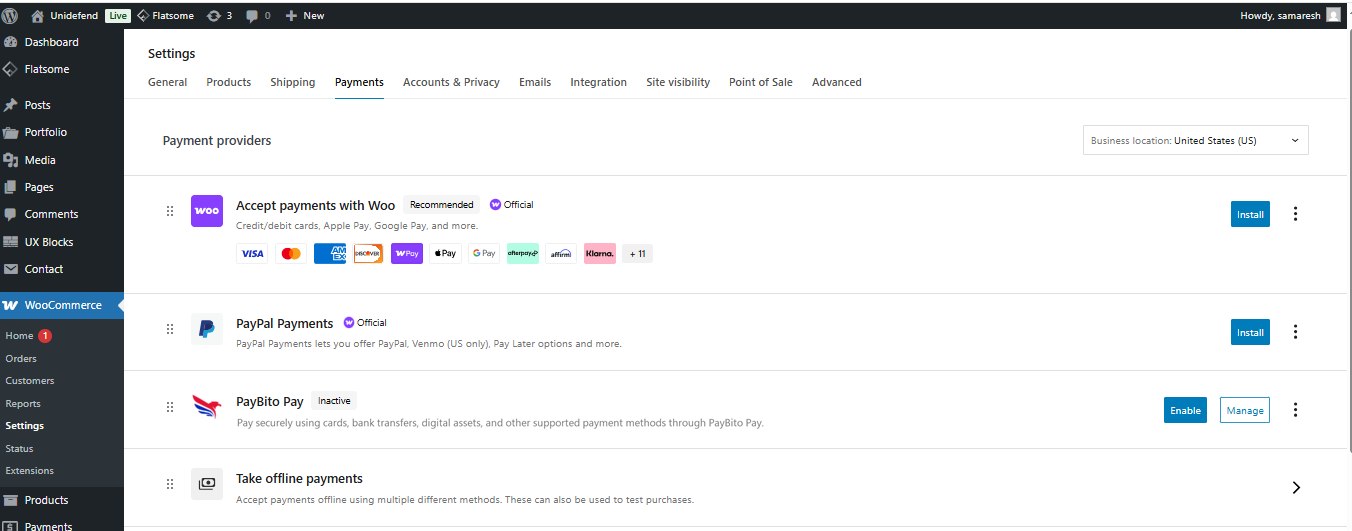The height and width of the screenshot is (531, 1352).
Task: Open Portfolio in the sidebar
Action: (62, 132)
